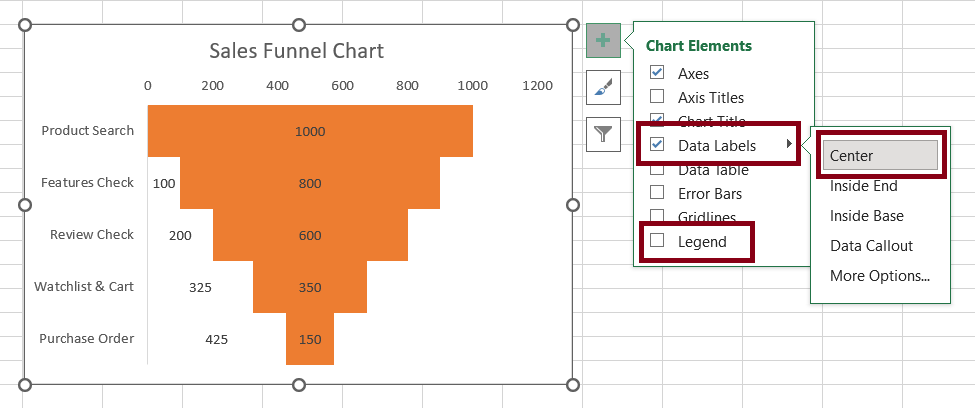Screen dimensions: 975x408
Task: Click the Sales Funnel Chart title
Action: pos(296,51)
